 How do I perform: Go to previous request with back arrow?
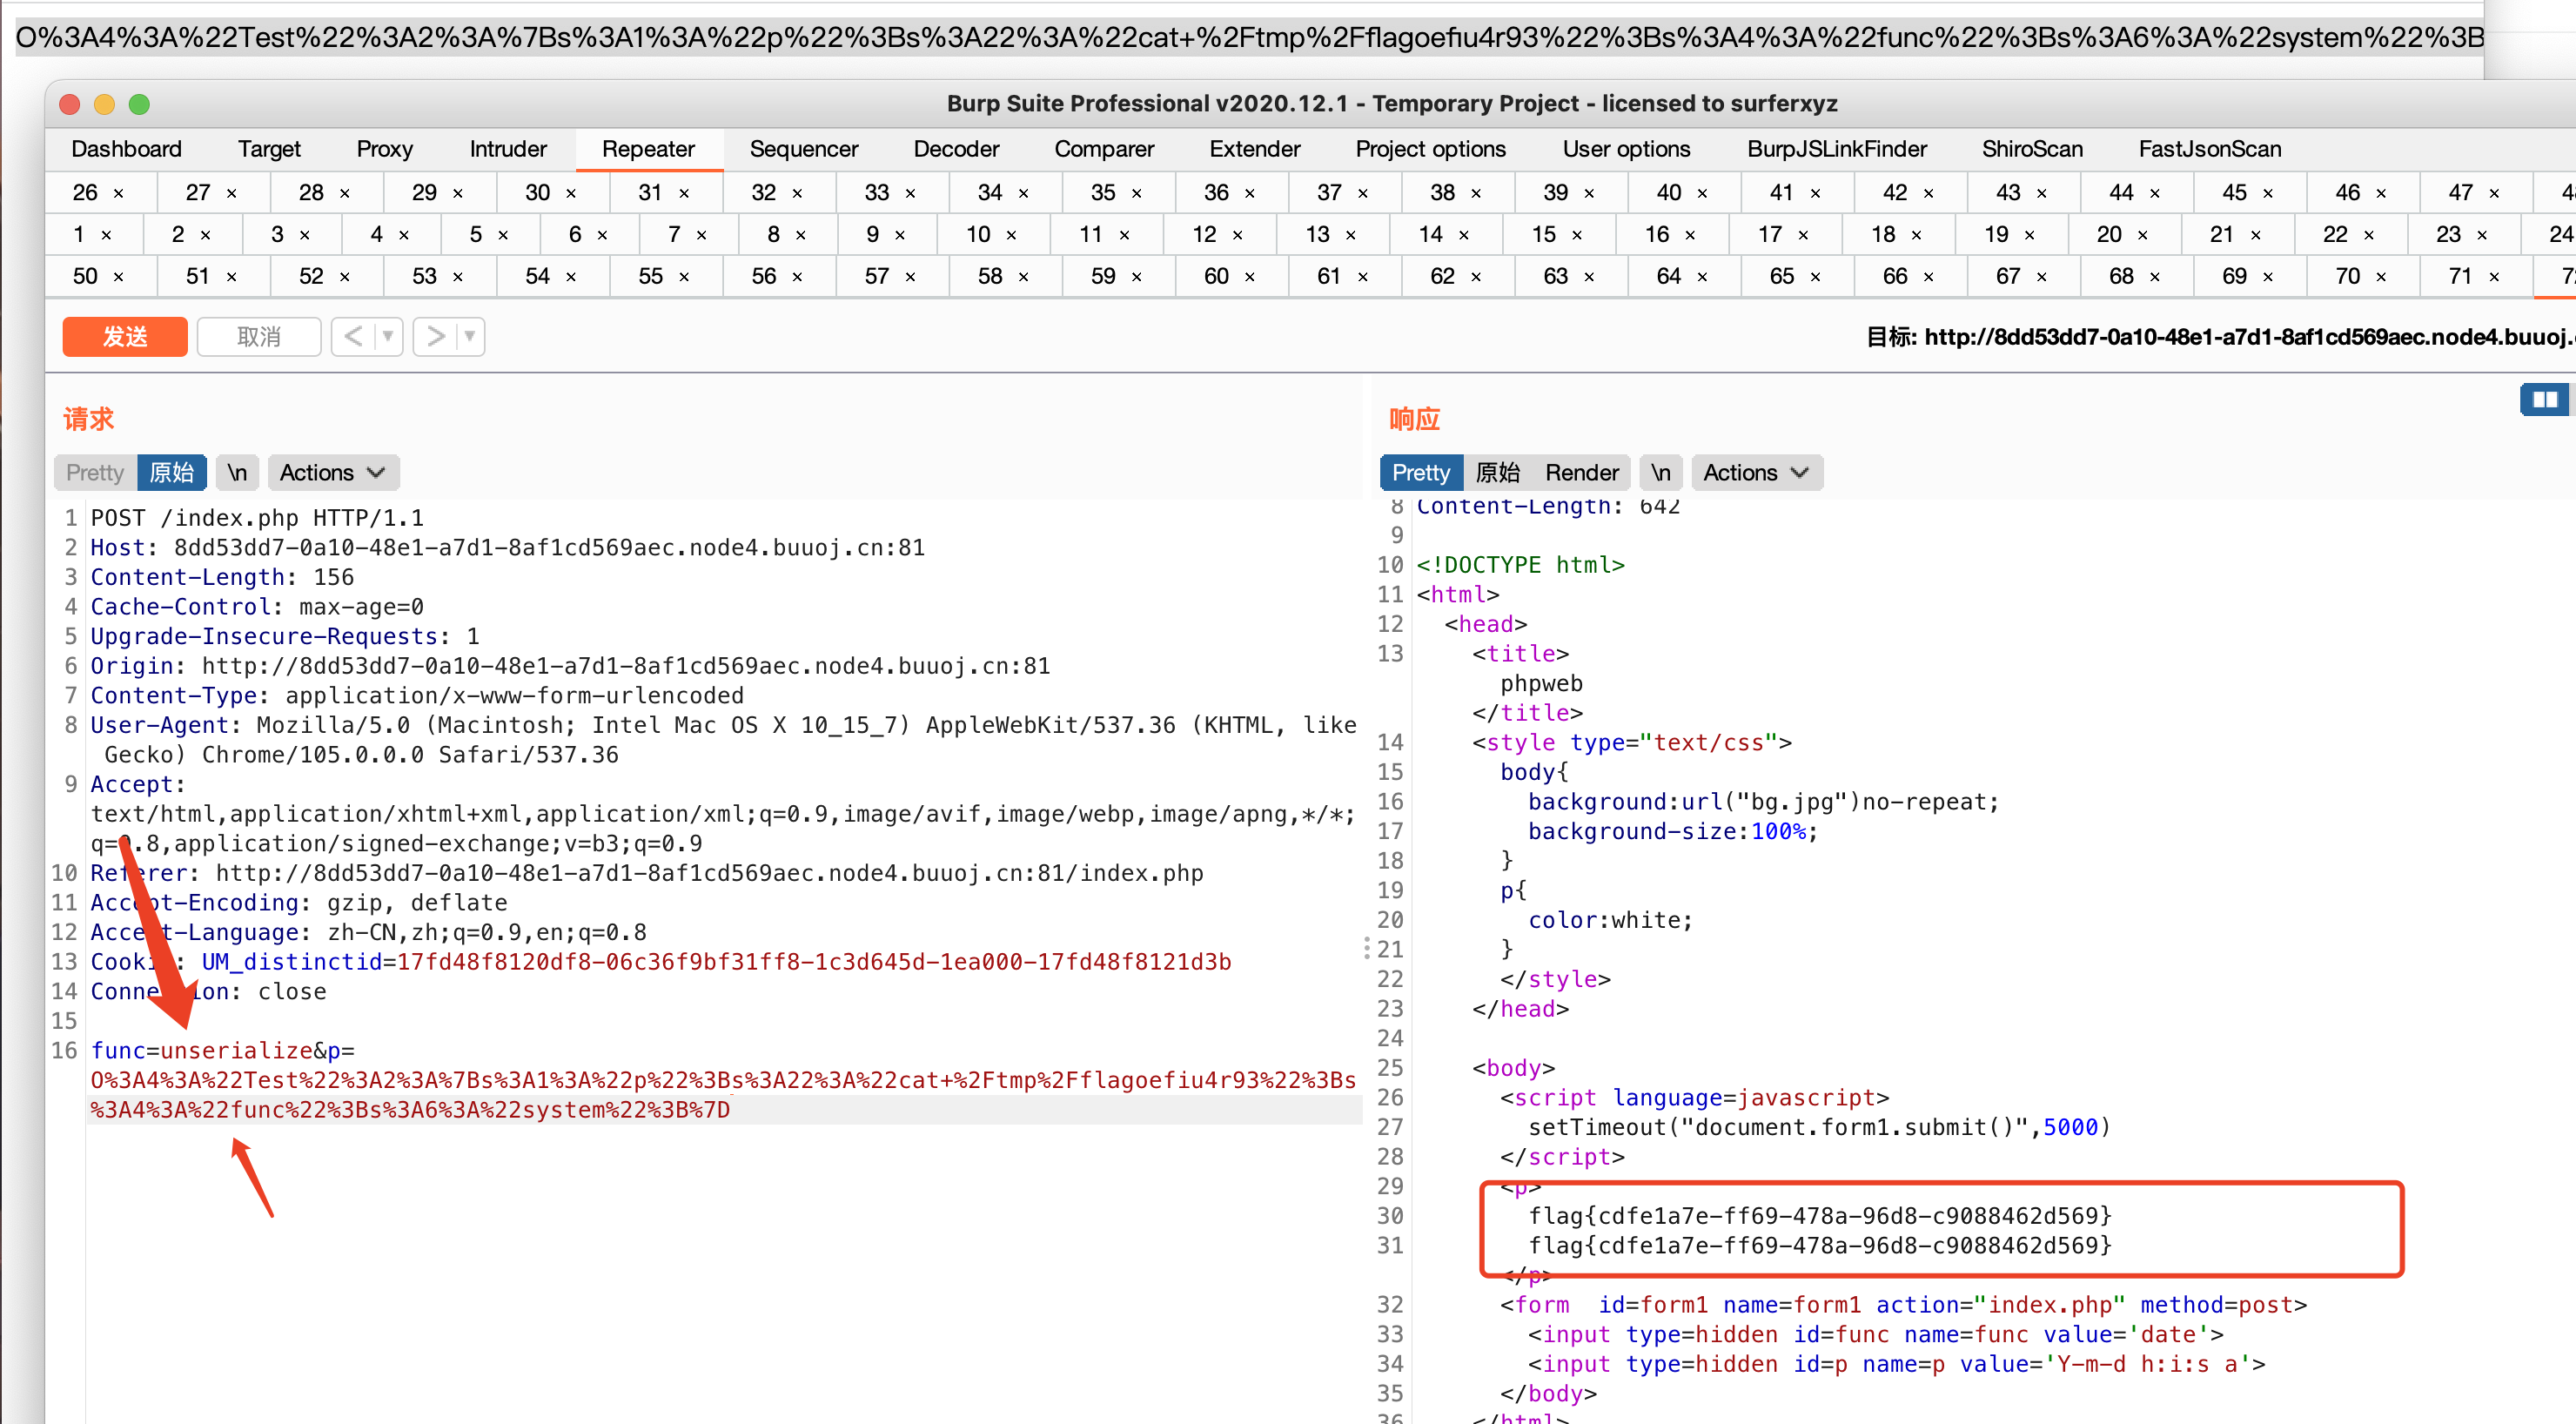tap(353, 337)
